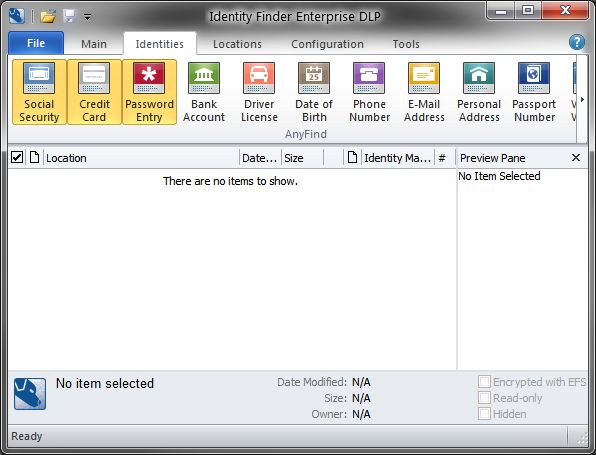Click the AnyFind ribbon group label
Screen dimensions: 596x455
pyautogui.click(x=306, y=134)
